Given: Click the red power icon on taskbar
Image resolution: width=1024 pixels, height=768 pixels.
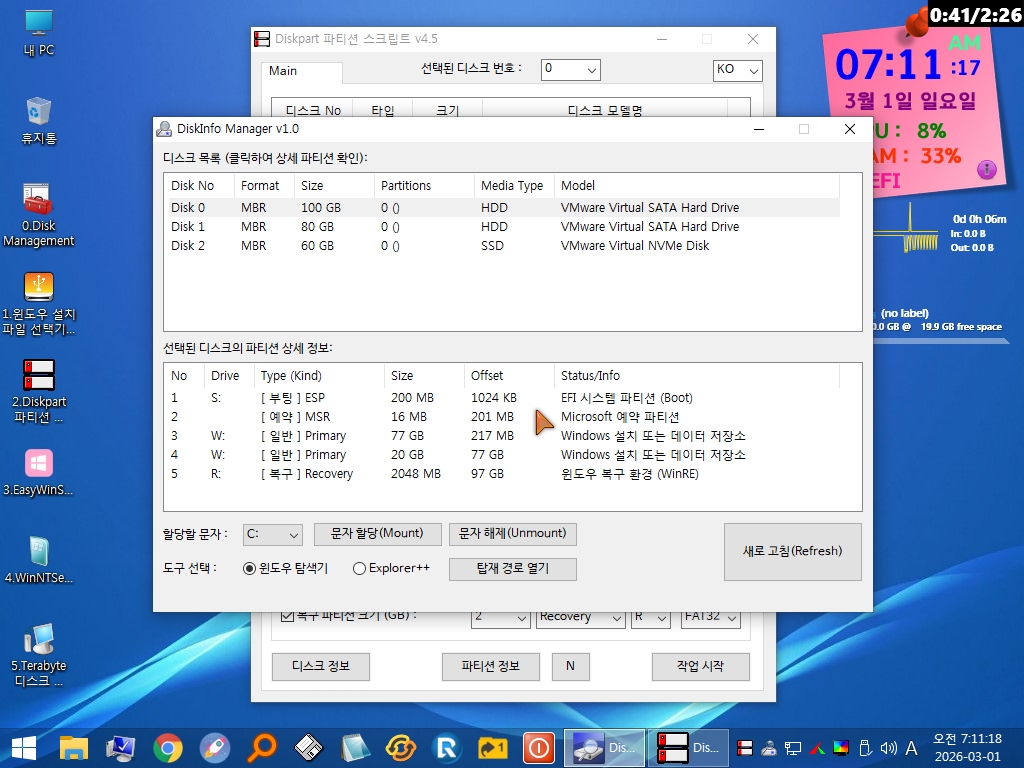Looking at the screenshot, I should point(539,748).
